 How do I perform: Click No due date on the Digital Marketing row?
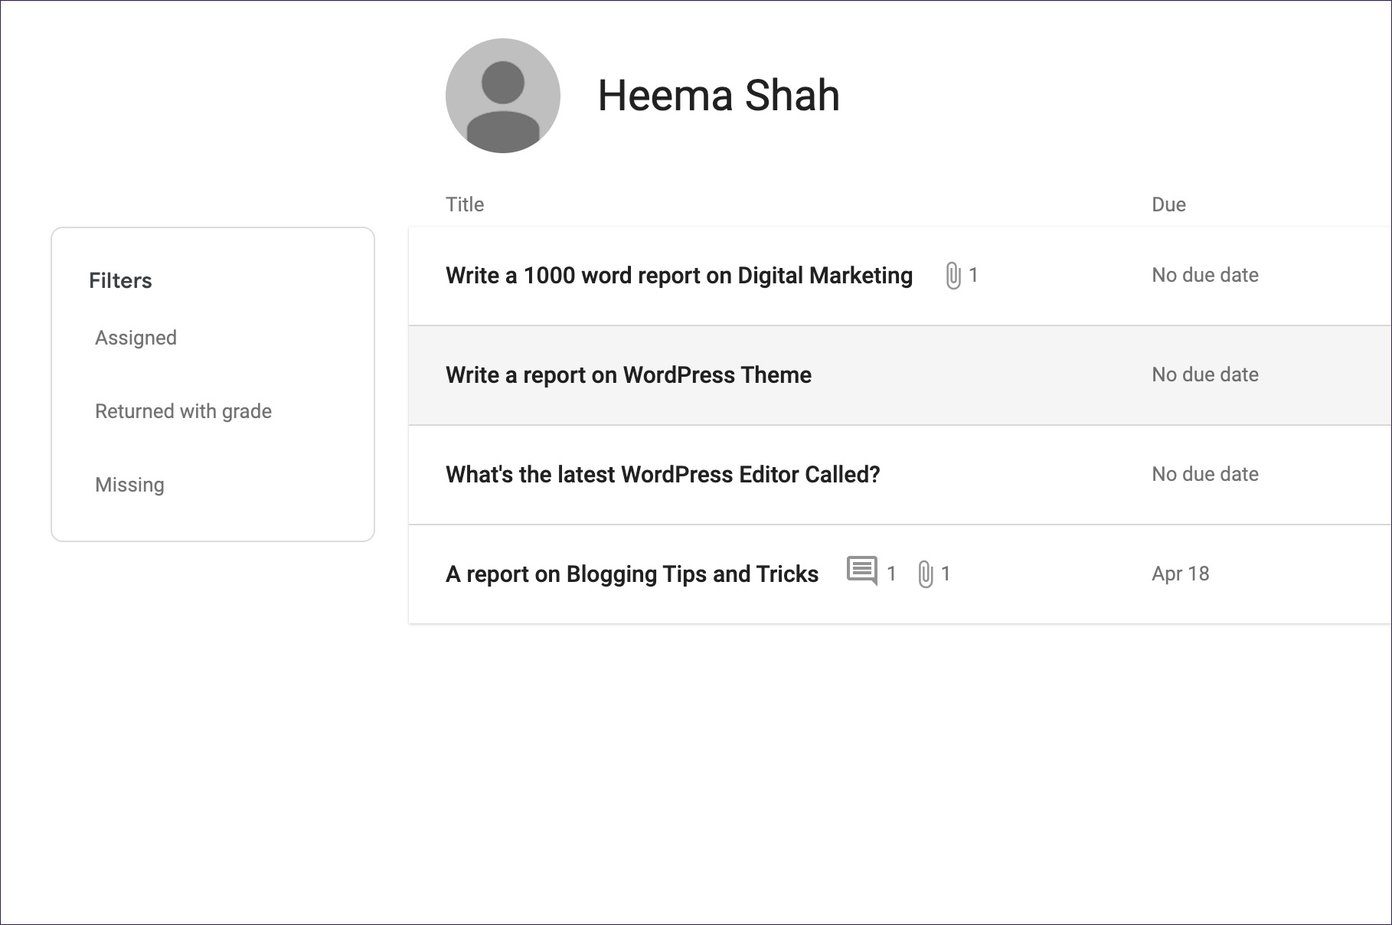tap(1205, 275)
